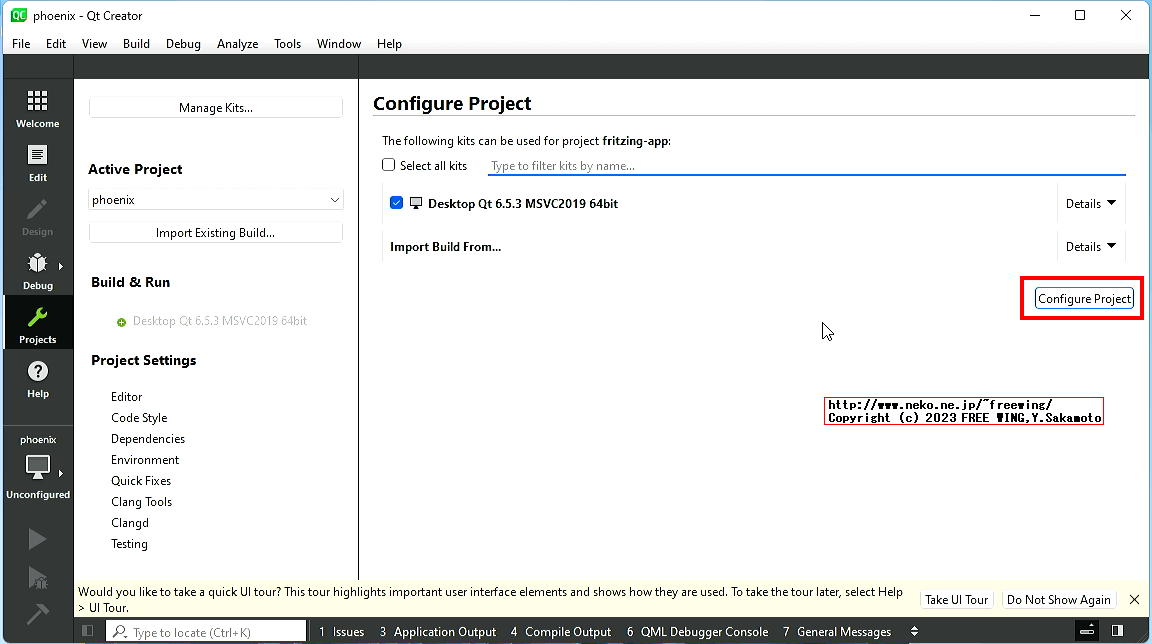Image resolution: width=1152 pixels, height=644 pixels.
Task: Uncheck Desktop Qt 6.5.3 MSVC2019 64bit kit
Action: [x=397, y=203]
